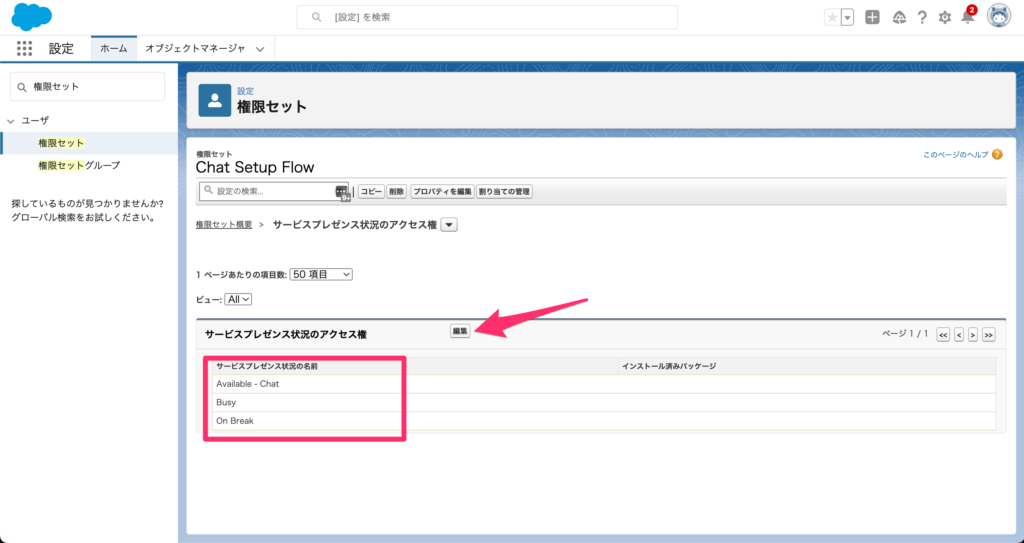This screenshot has height=543, width=1024.
Task: Open the App Launcher grid icon
Action: point(24,48)
